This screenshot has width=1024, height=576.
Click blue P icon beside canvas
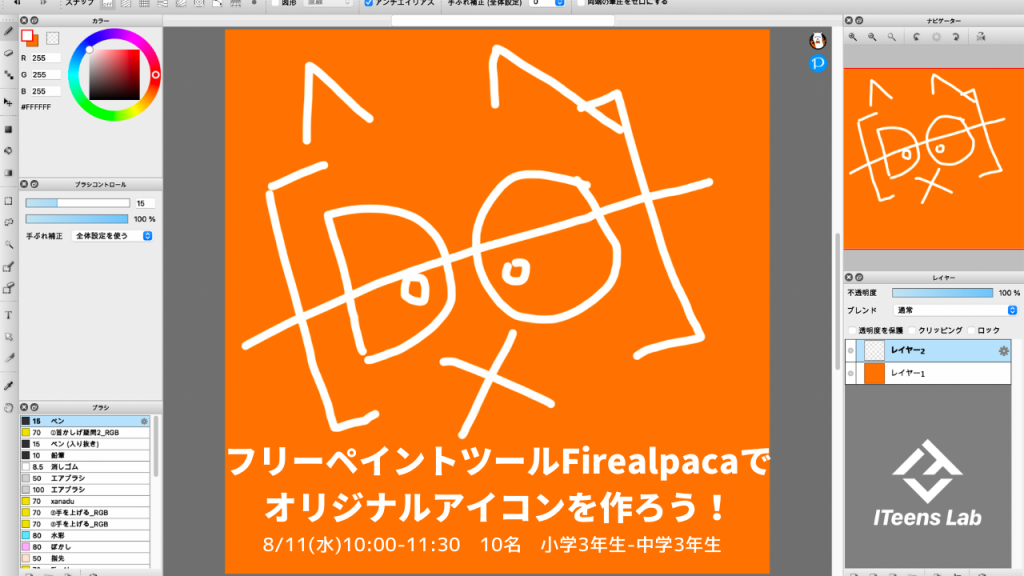(818, 63)
